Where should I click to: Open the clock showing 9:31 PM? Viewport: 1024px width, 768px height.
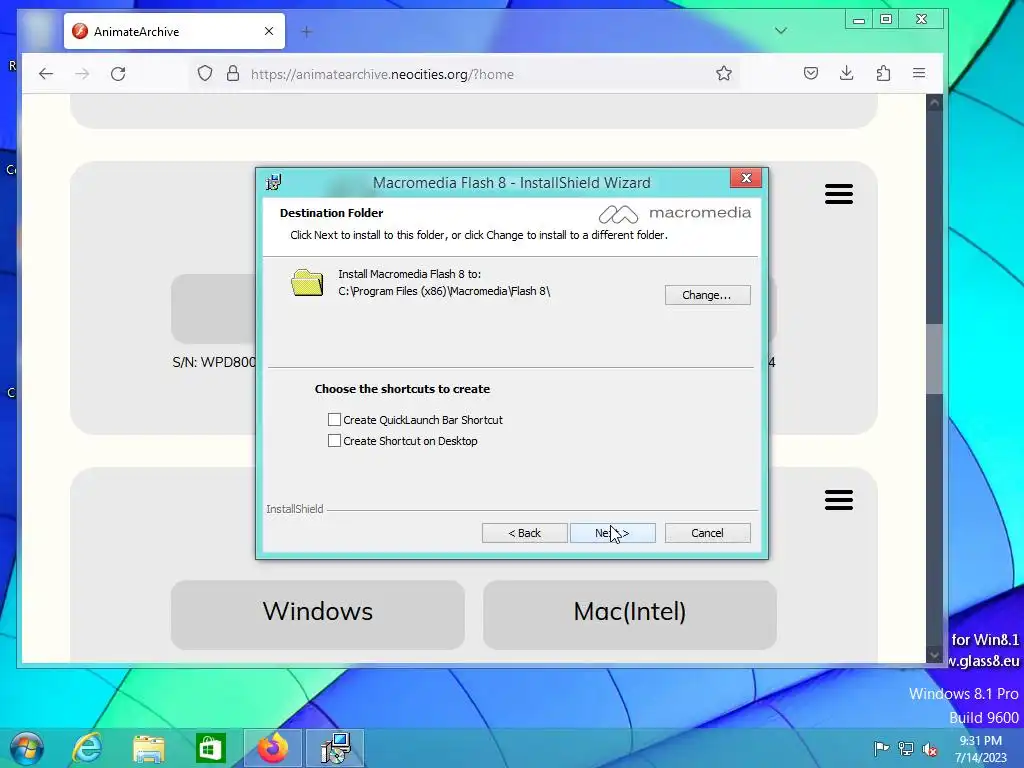[x=981, y=748]
